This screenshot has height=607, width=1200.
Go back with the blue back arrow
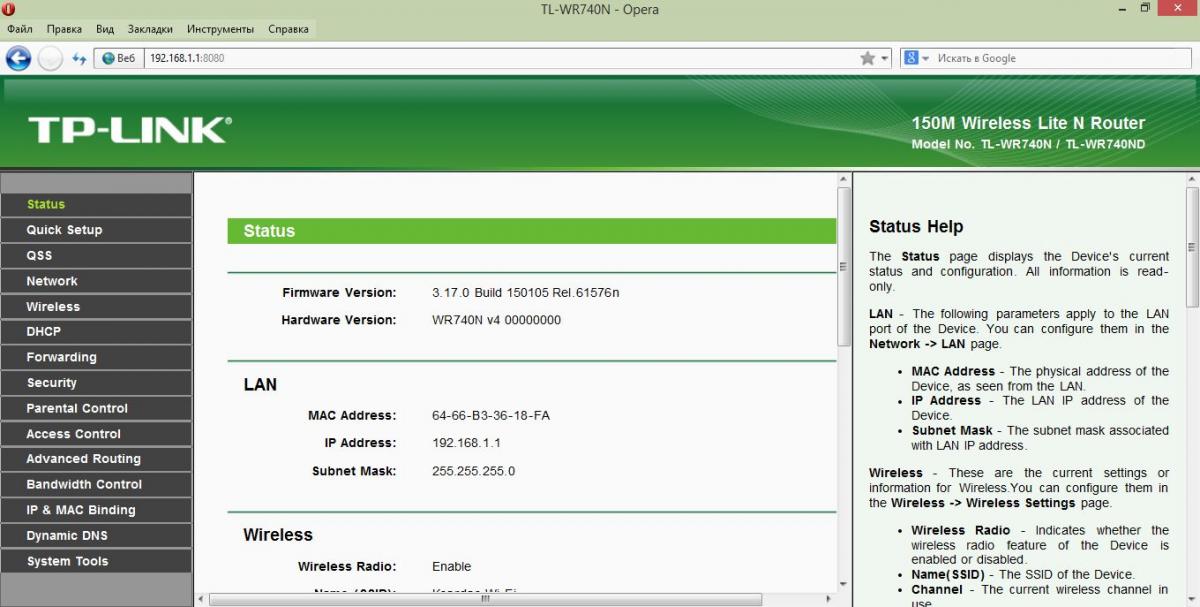point(18,58)
